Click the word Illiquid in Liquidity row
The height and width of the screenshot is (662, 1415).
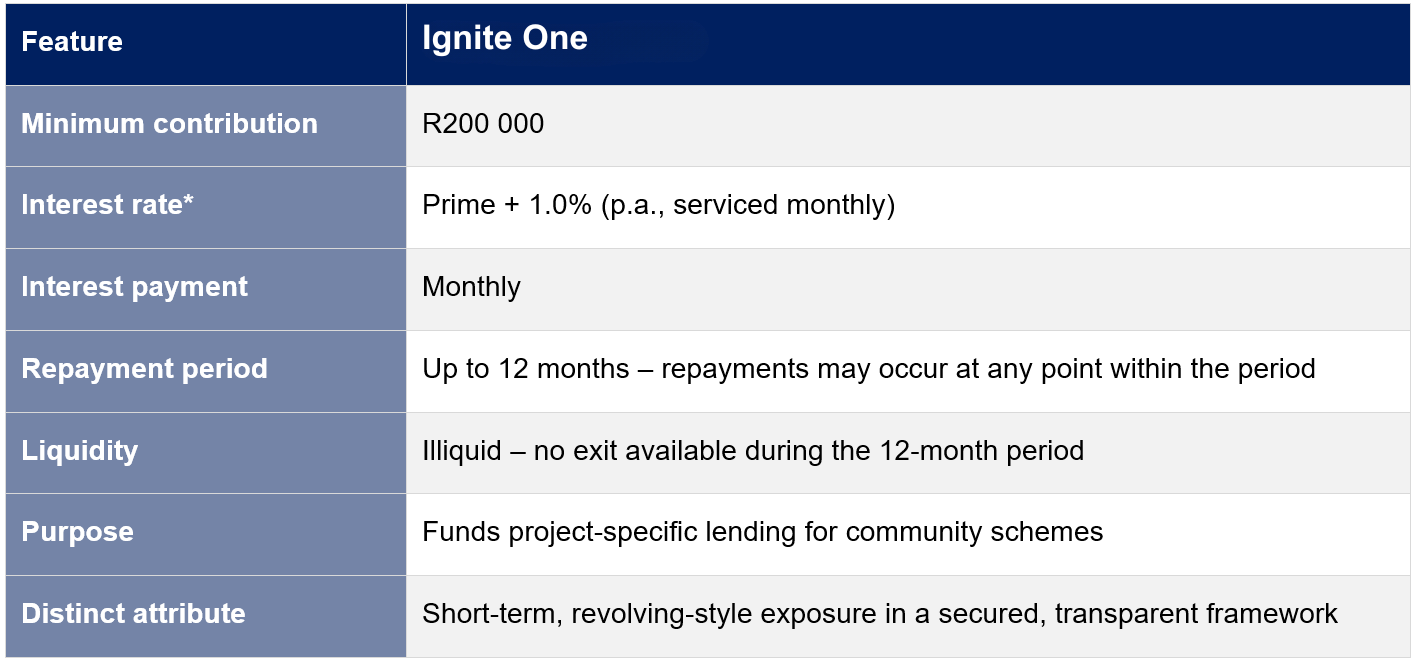(461, 450)
